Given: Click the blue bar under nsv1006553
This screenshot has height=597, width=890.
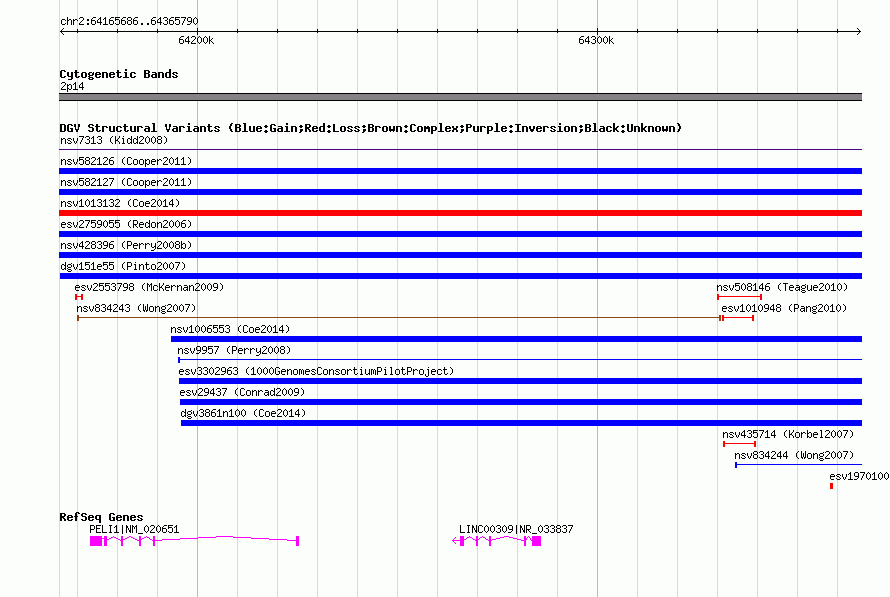Looking at the screenshot, I should coord(517,339).
